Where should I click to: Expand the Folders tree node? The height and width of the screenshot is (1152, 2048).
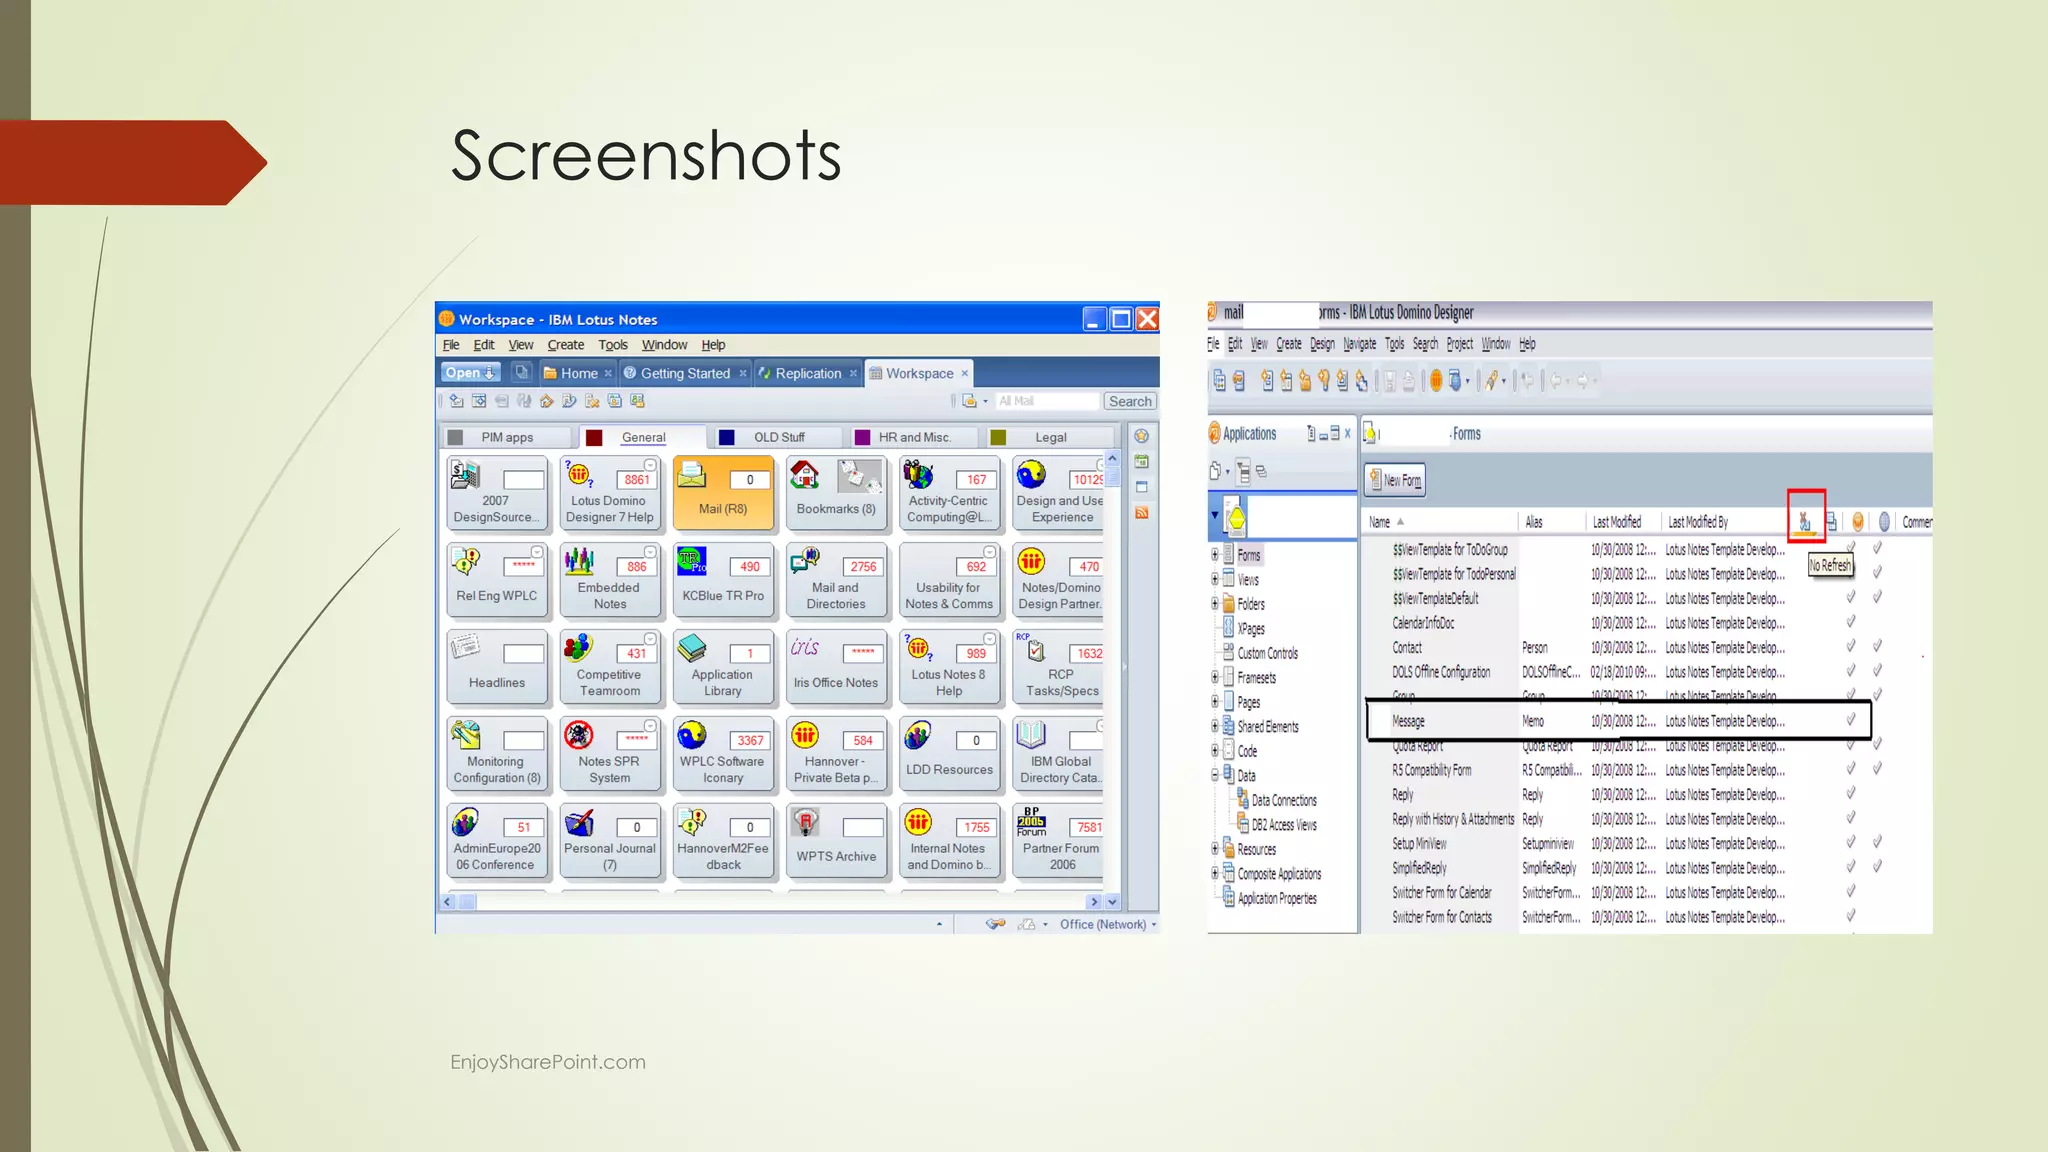click(1215, 603)
